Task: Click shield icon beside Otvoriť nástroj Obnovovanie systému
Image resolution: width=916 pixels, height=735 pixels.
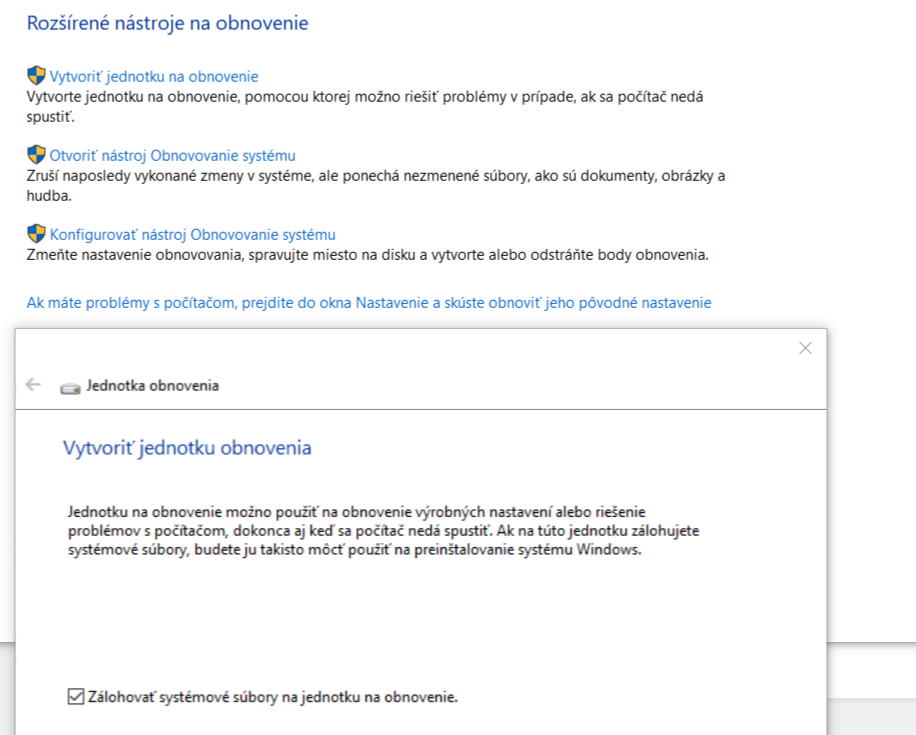Action: click(36, 155)
